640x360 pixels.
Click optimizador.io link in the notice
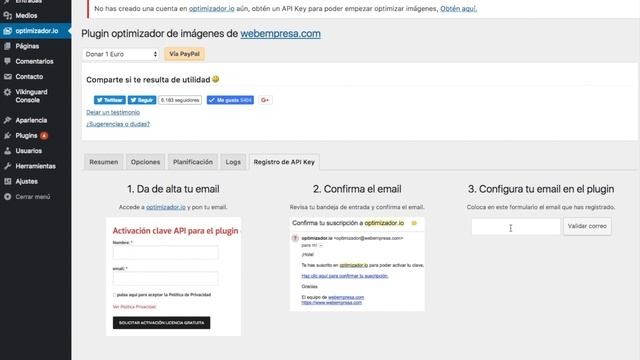pos(211,9)
